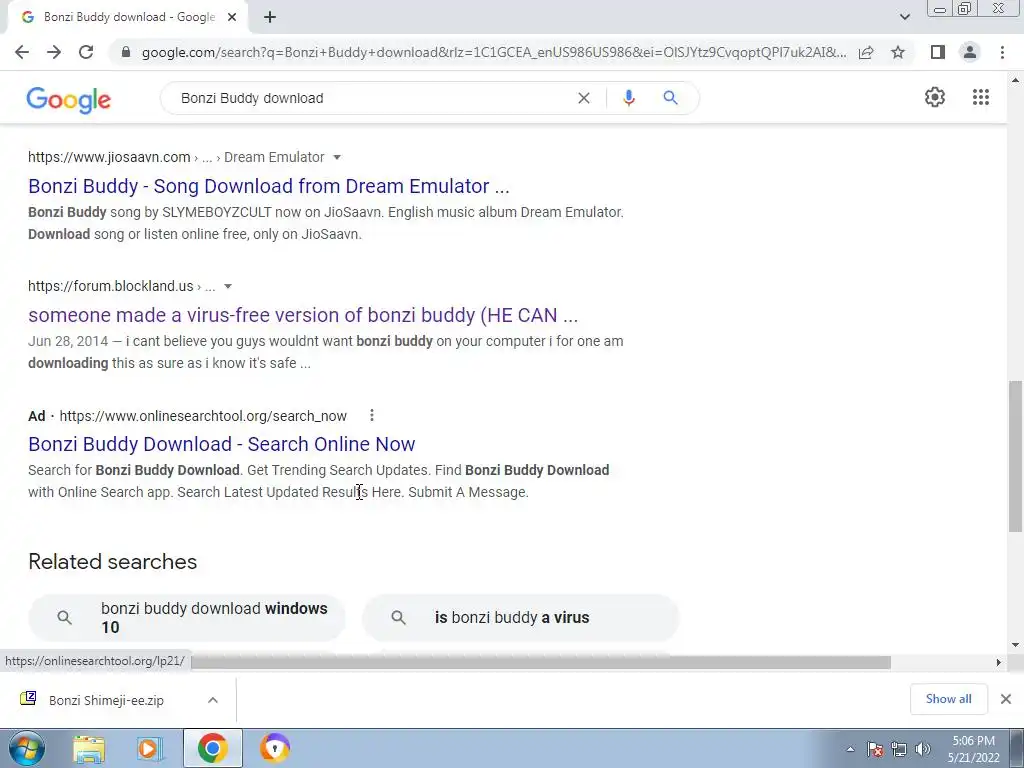Go to the Google home logo
The width and height of the screenshot is (1024, 768).
click(x=69, y=100)
